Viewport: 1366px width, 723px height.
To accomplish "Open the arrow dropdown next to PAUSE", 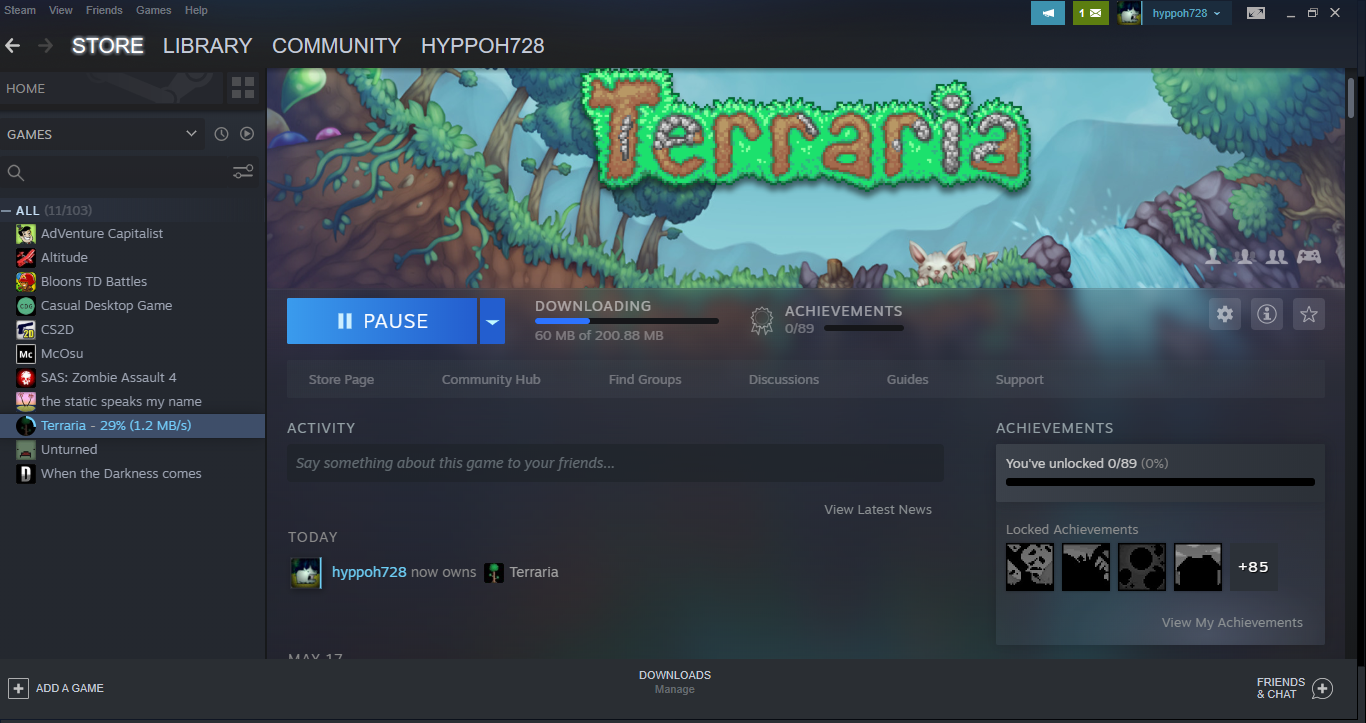I will coord(492,321).
